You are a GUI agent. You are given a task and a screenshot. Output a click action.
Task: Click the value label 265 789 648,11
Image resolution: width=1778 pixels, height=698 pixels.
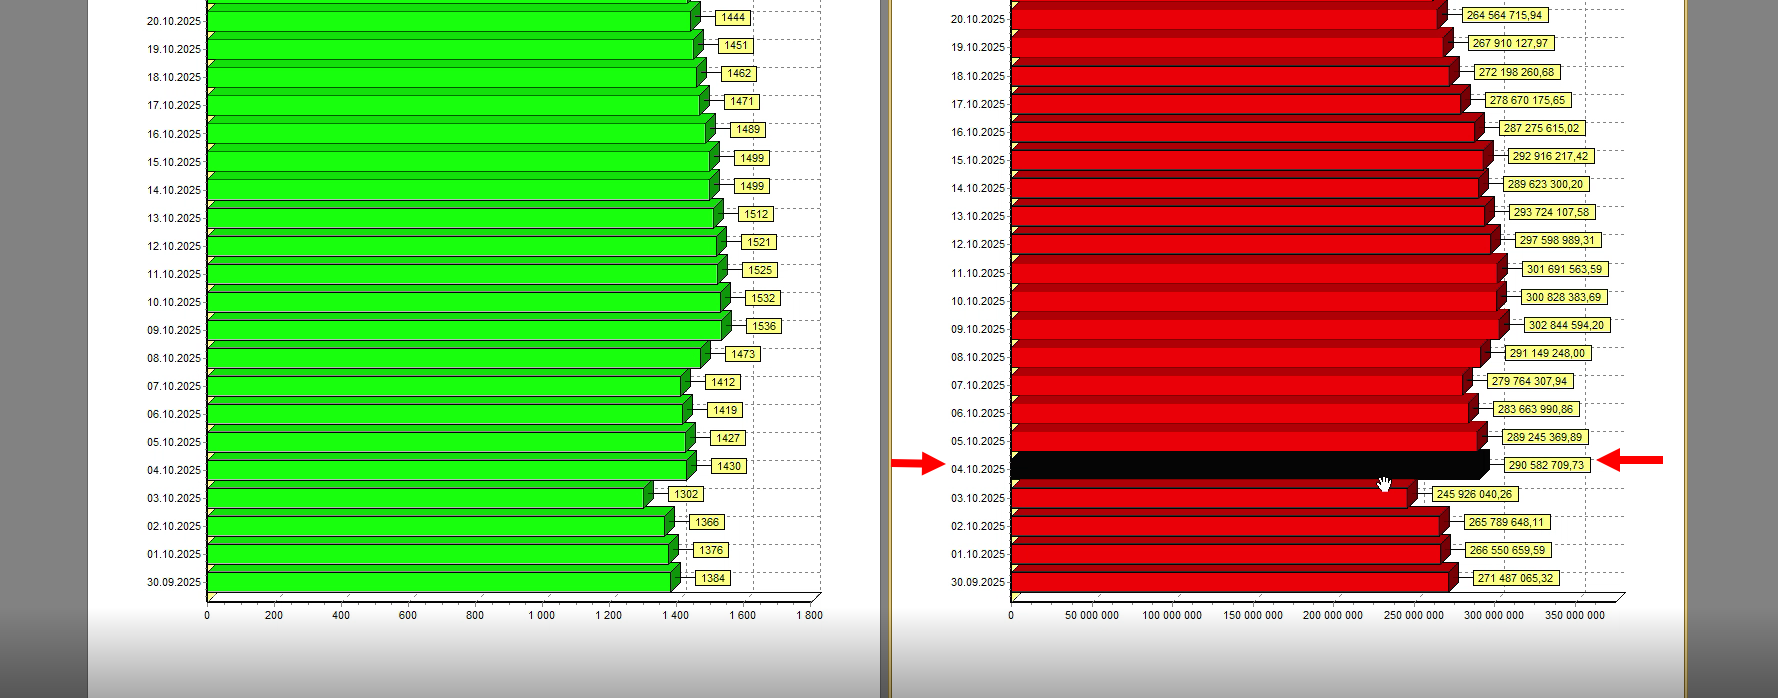[x=1506, y=522]
